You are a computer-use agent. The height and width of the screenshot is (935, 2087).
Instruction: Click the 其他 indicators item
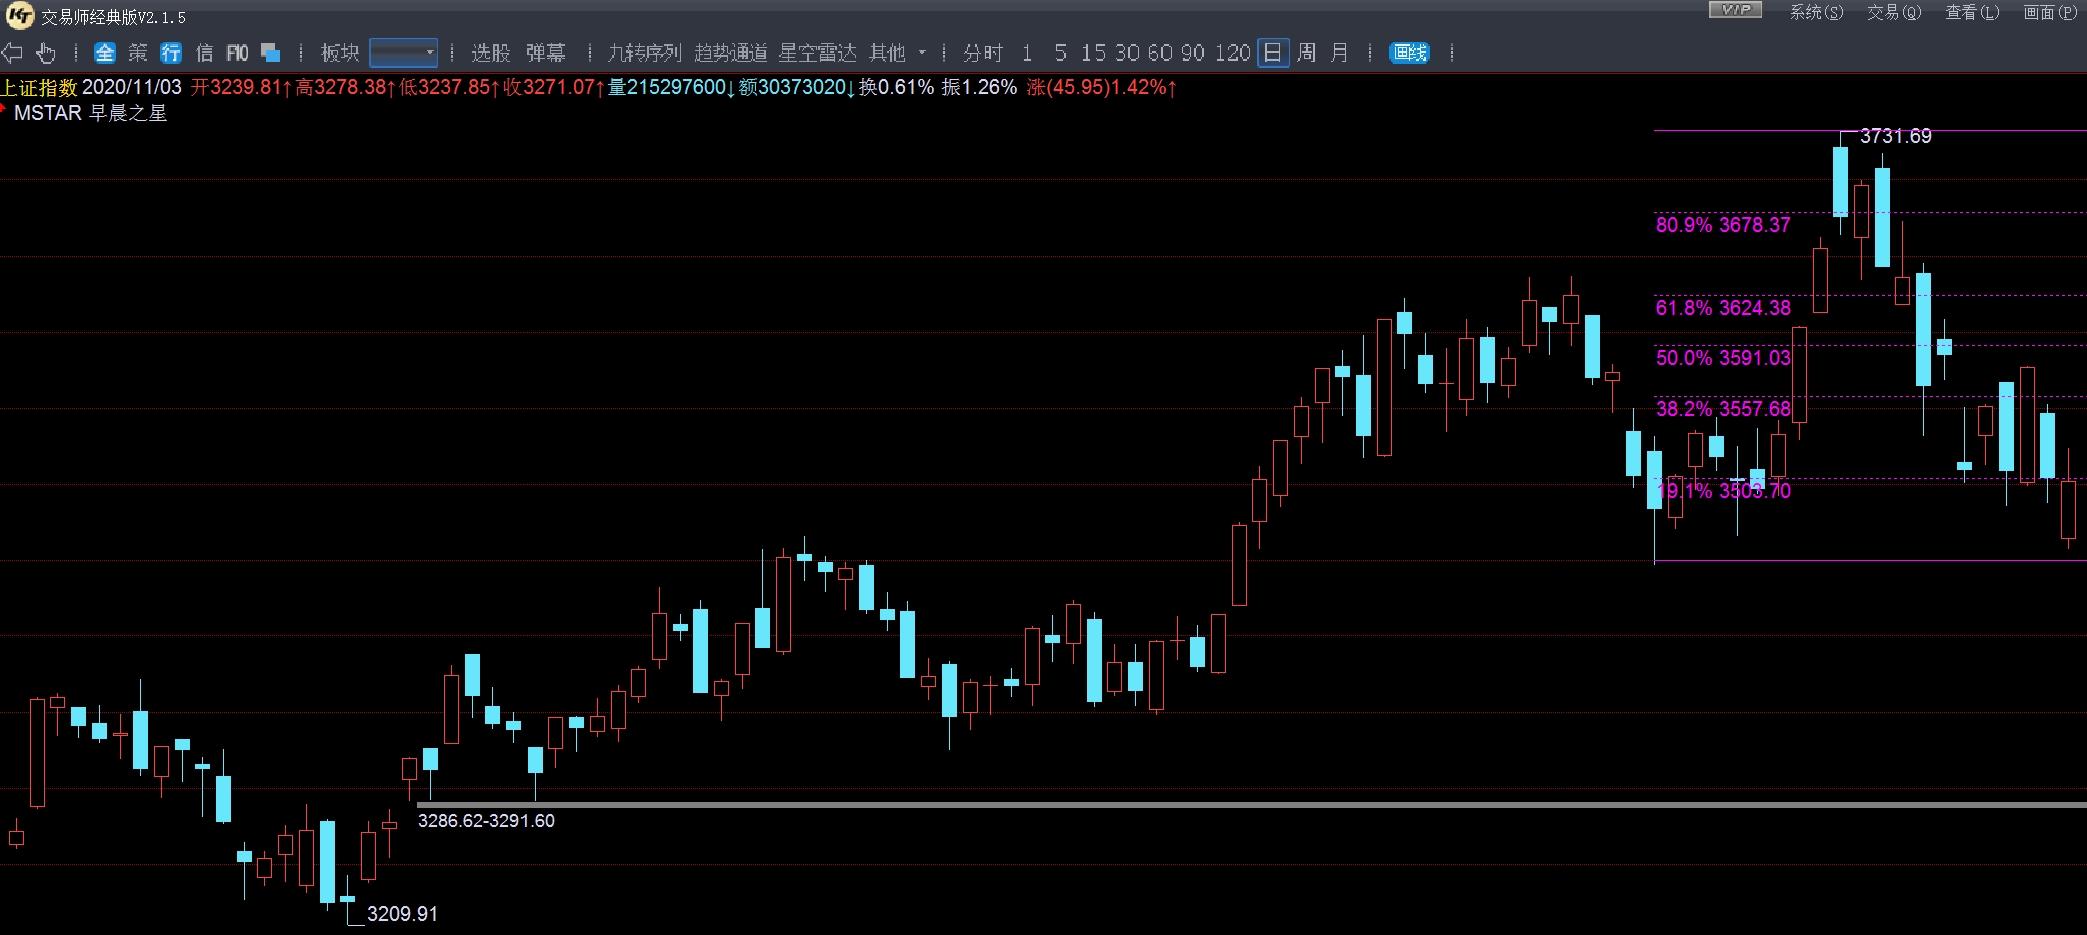[x=887, y=52]
